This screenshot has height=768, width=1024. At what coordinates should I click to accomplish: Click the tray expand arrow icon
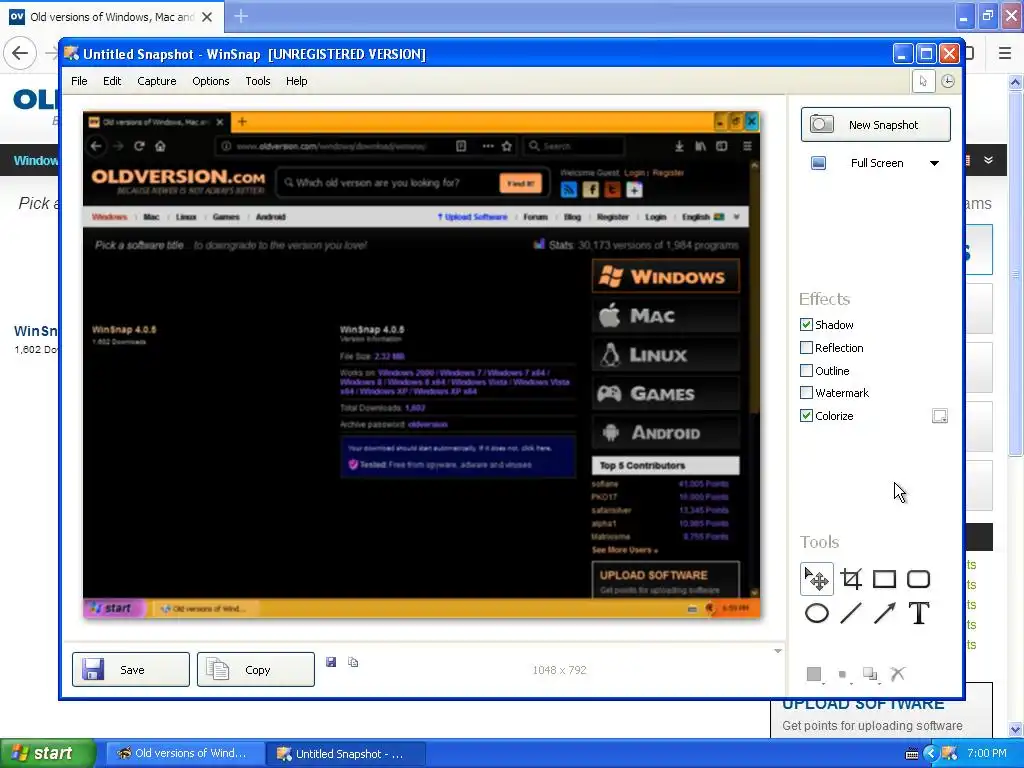pyautogui.click(x=931, y=754)
